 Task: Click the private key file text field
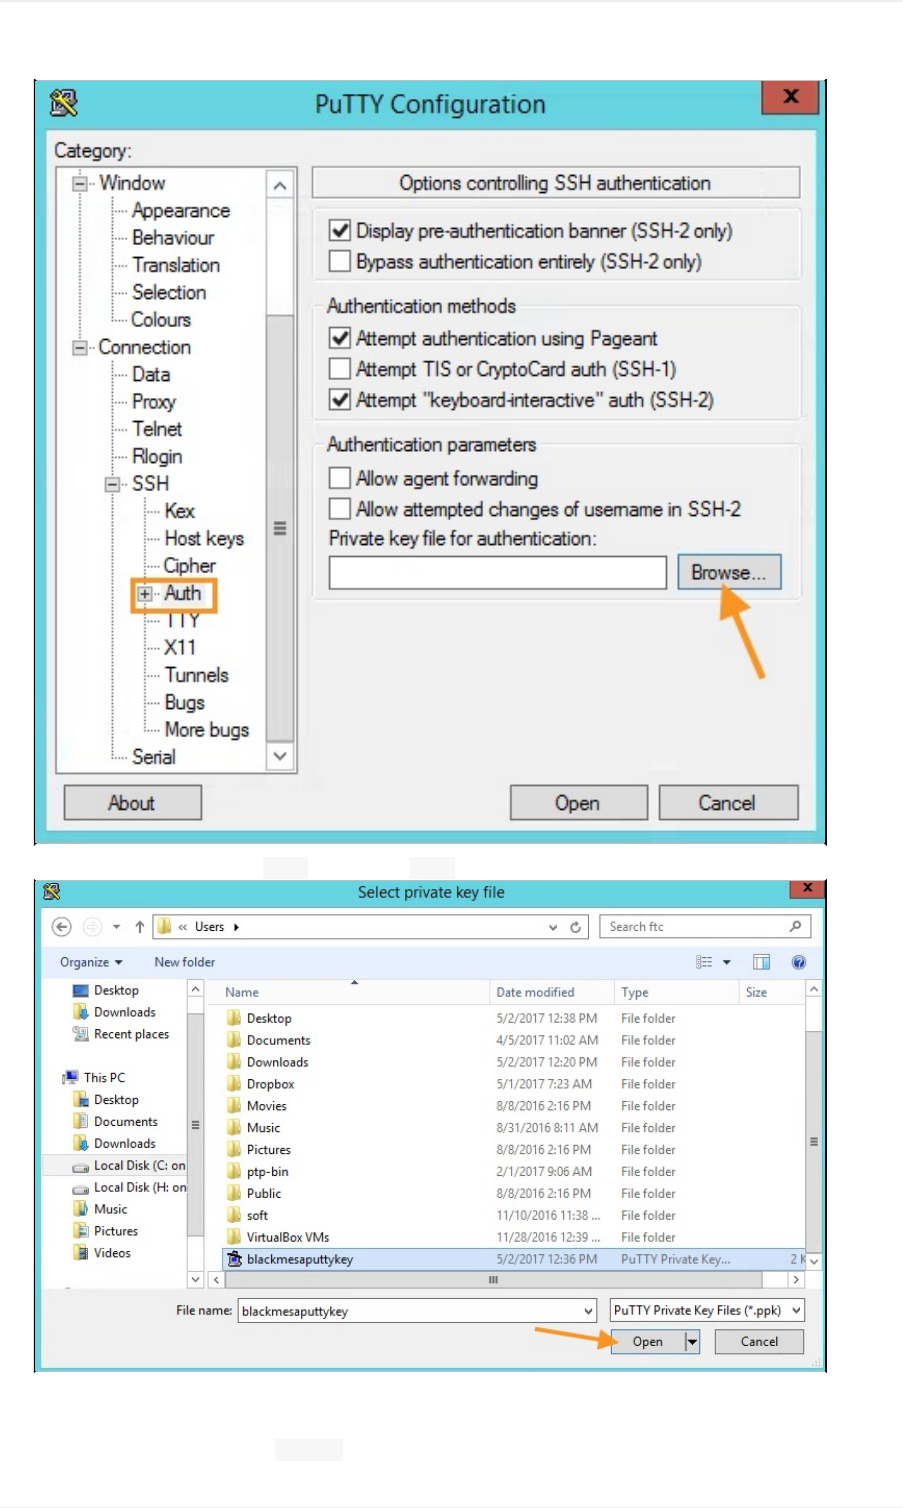[498, 573]
